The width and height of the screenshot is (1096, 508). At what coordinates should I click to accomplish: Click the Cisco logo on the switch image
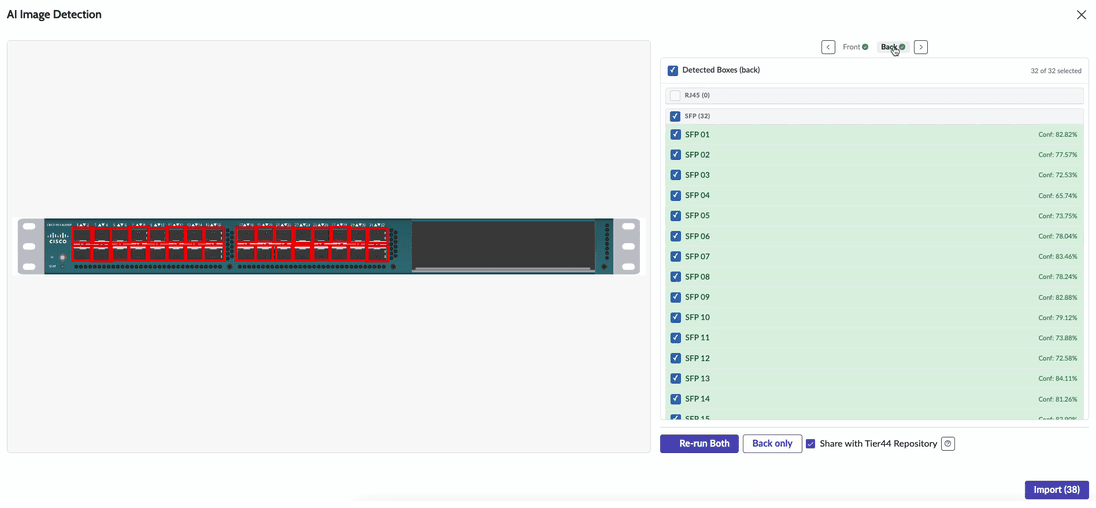pos(57,238)
